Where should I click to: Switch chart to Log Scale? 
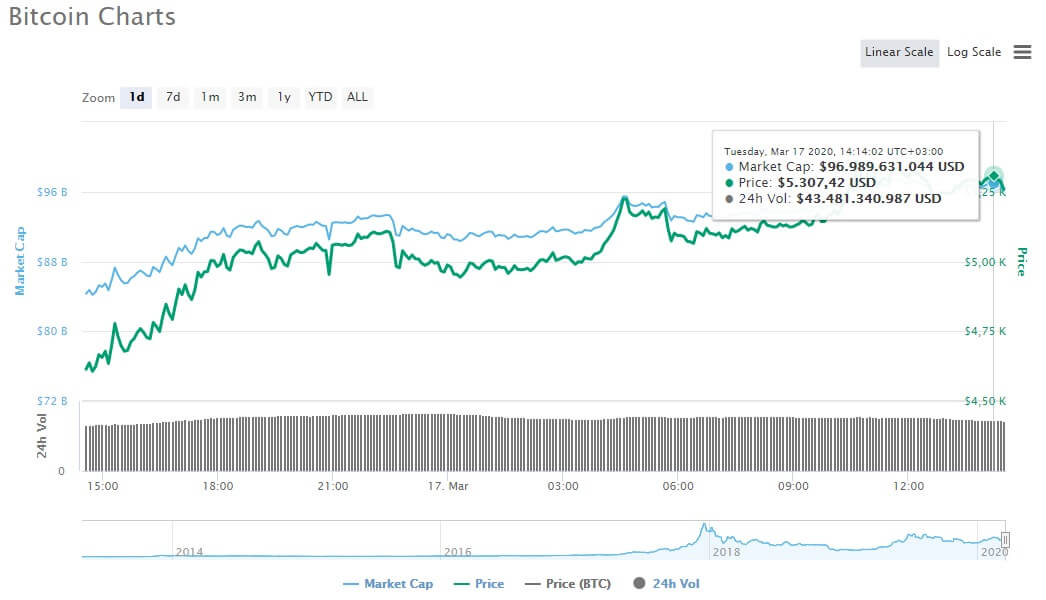coord(974,52)
